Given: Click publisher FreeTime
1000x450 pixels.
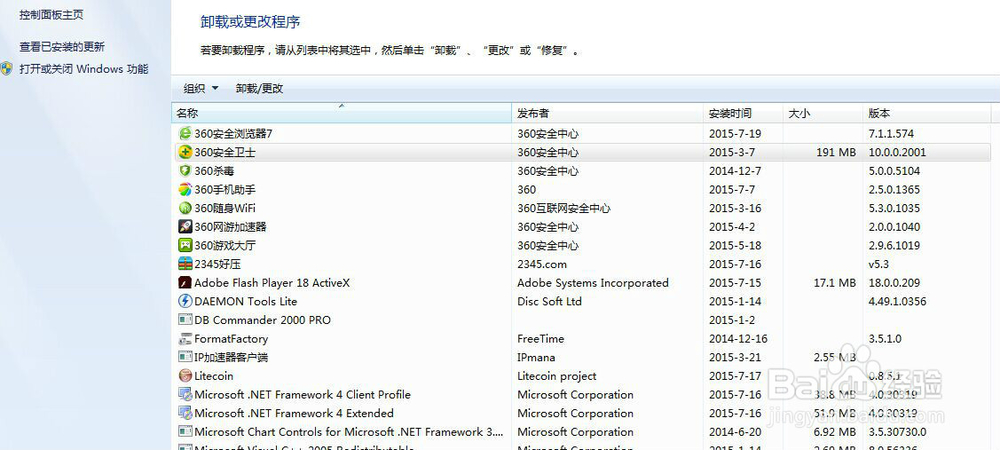Looking at the screenshot, I should [x=541, y=338].
